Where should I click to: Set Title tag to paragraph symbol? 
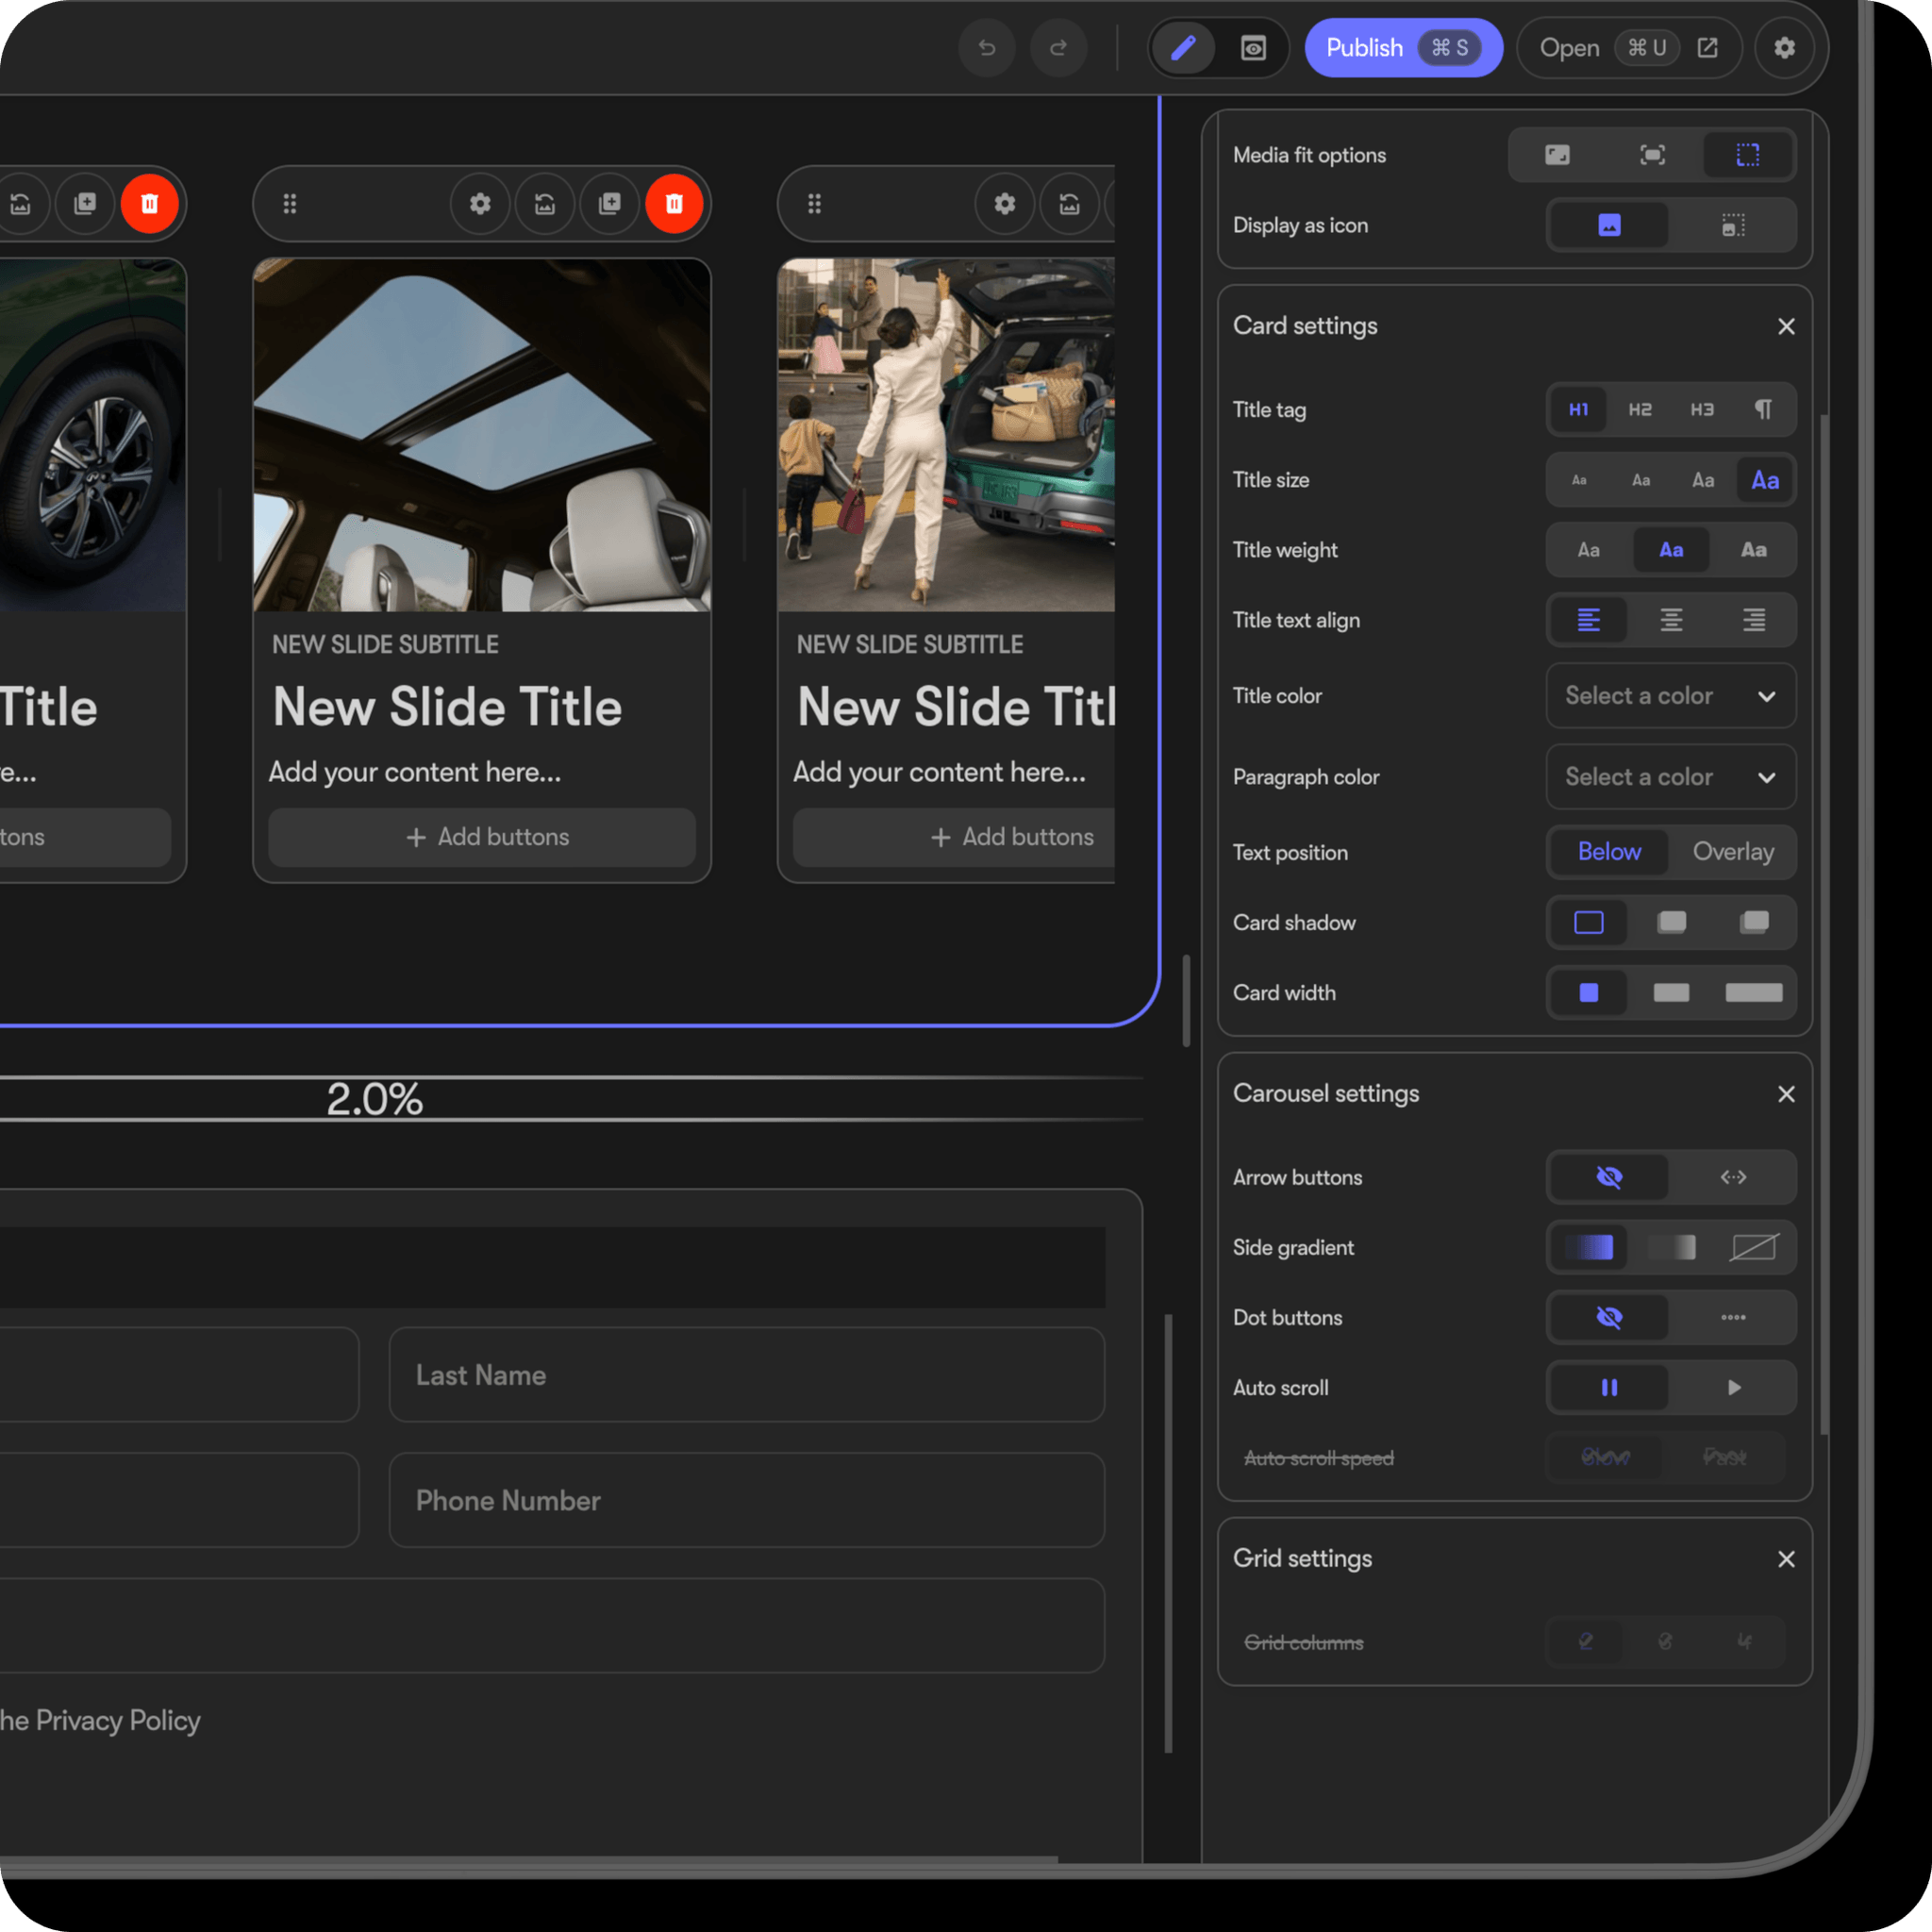click(1763, 410)
